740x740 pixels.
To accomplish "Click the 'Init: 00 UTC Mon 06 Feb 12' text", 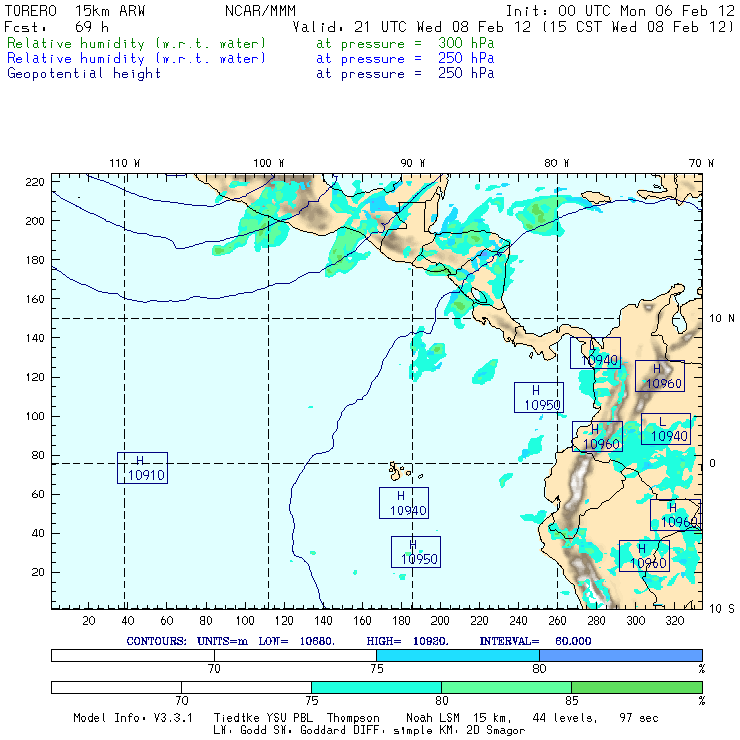I will coord(620,11).
